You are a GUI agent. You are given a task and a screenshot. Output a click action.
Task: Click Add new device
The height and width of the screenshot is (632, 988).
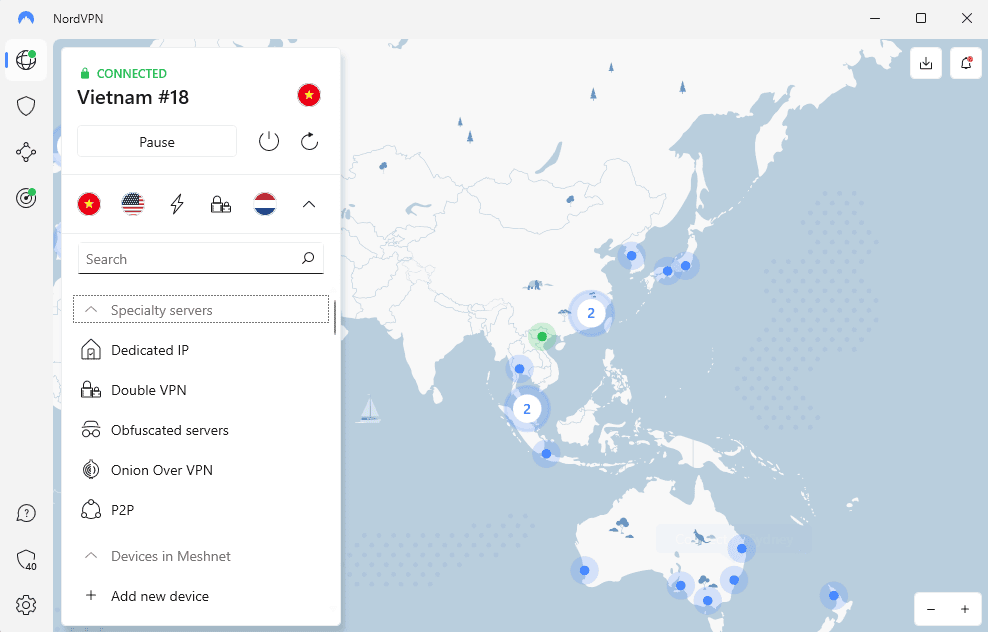pyautogui.click(x=201, y=595)
